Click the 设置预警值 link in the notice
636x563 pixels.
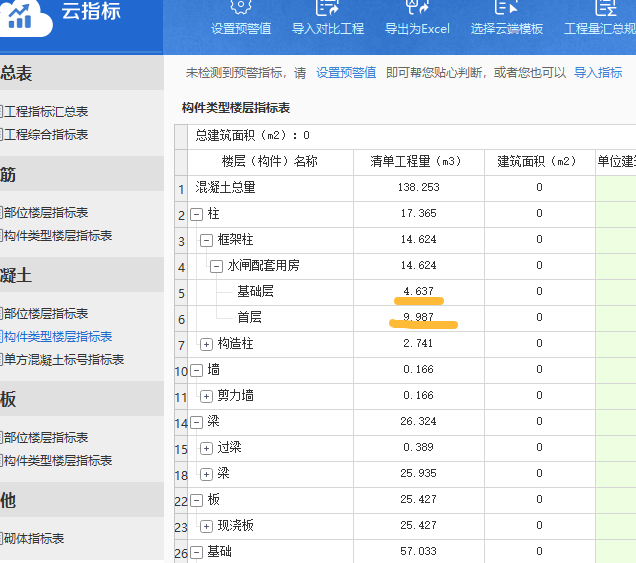[346, 73]
